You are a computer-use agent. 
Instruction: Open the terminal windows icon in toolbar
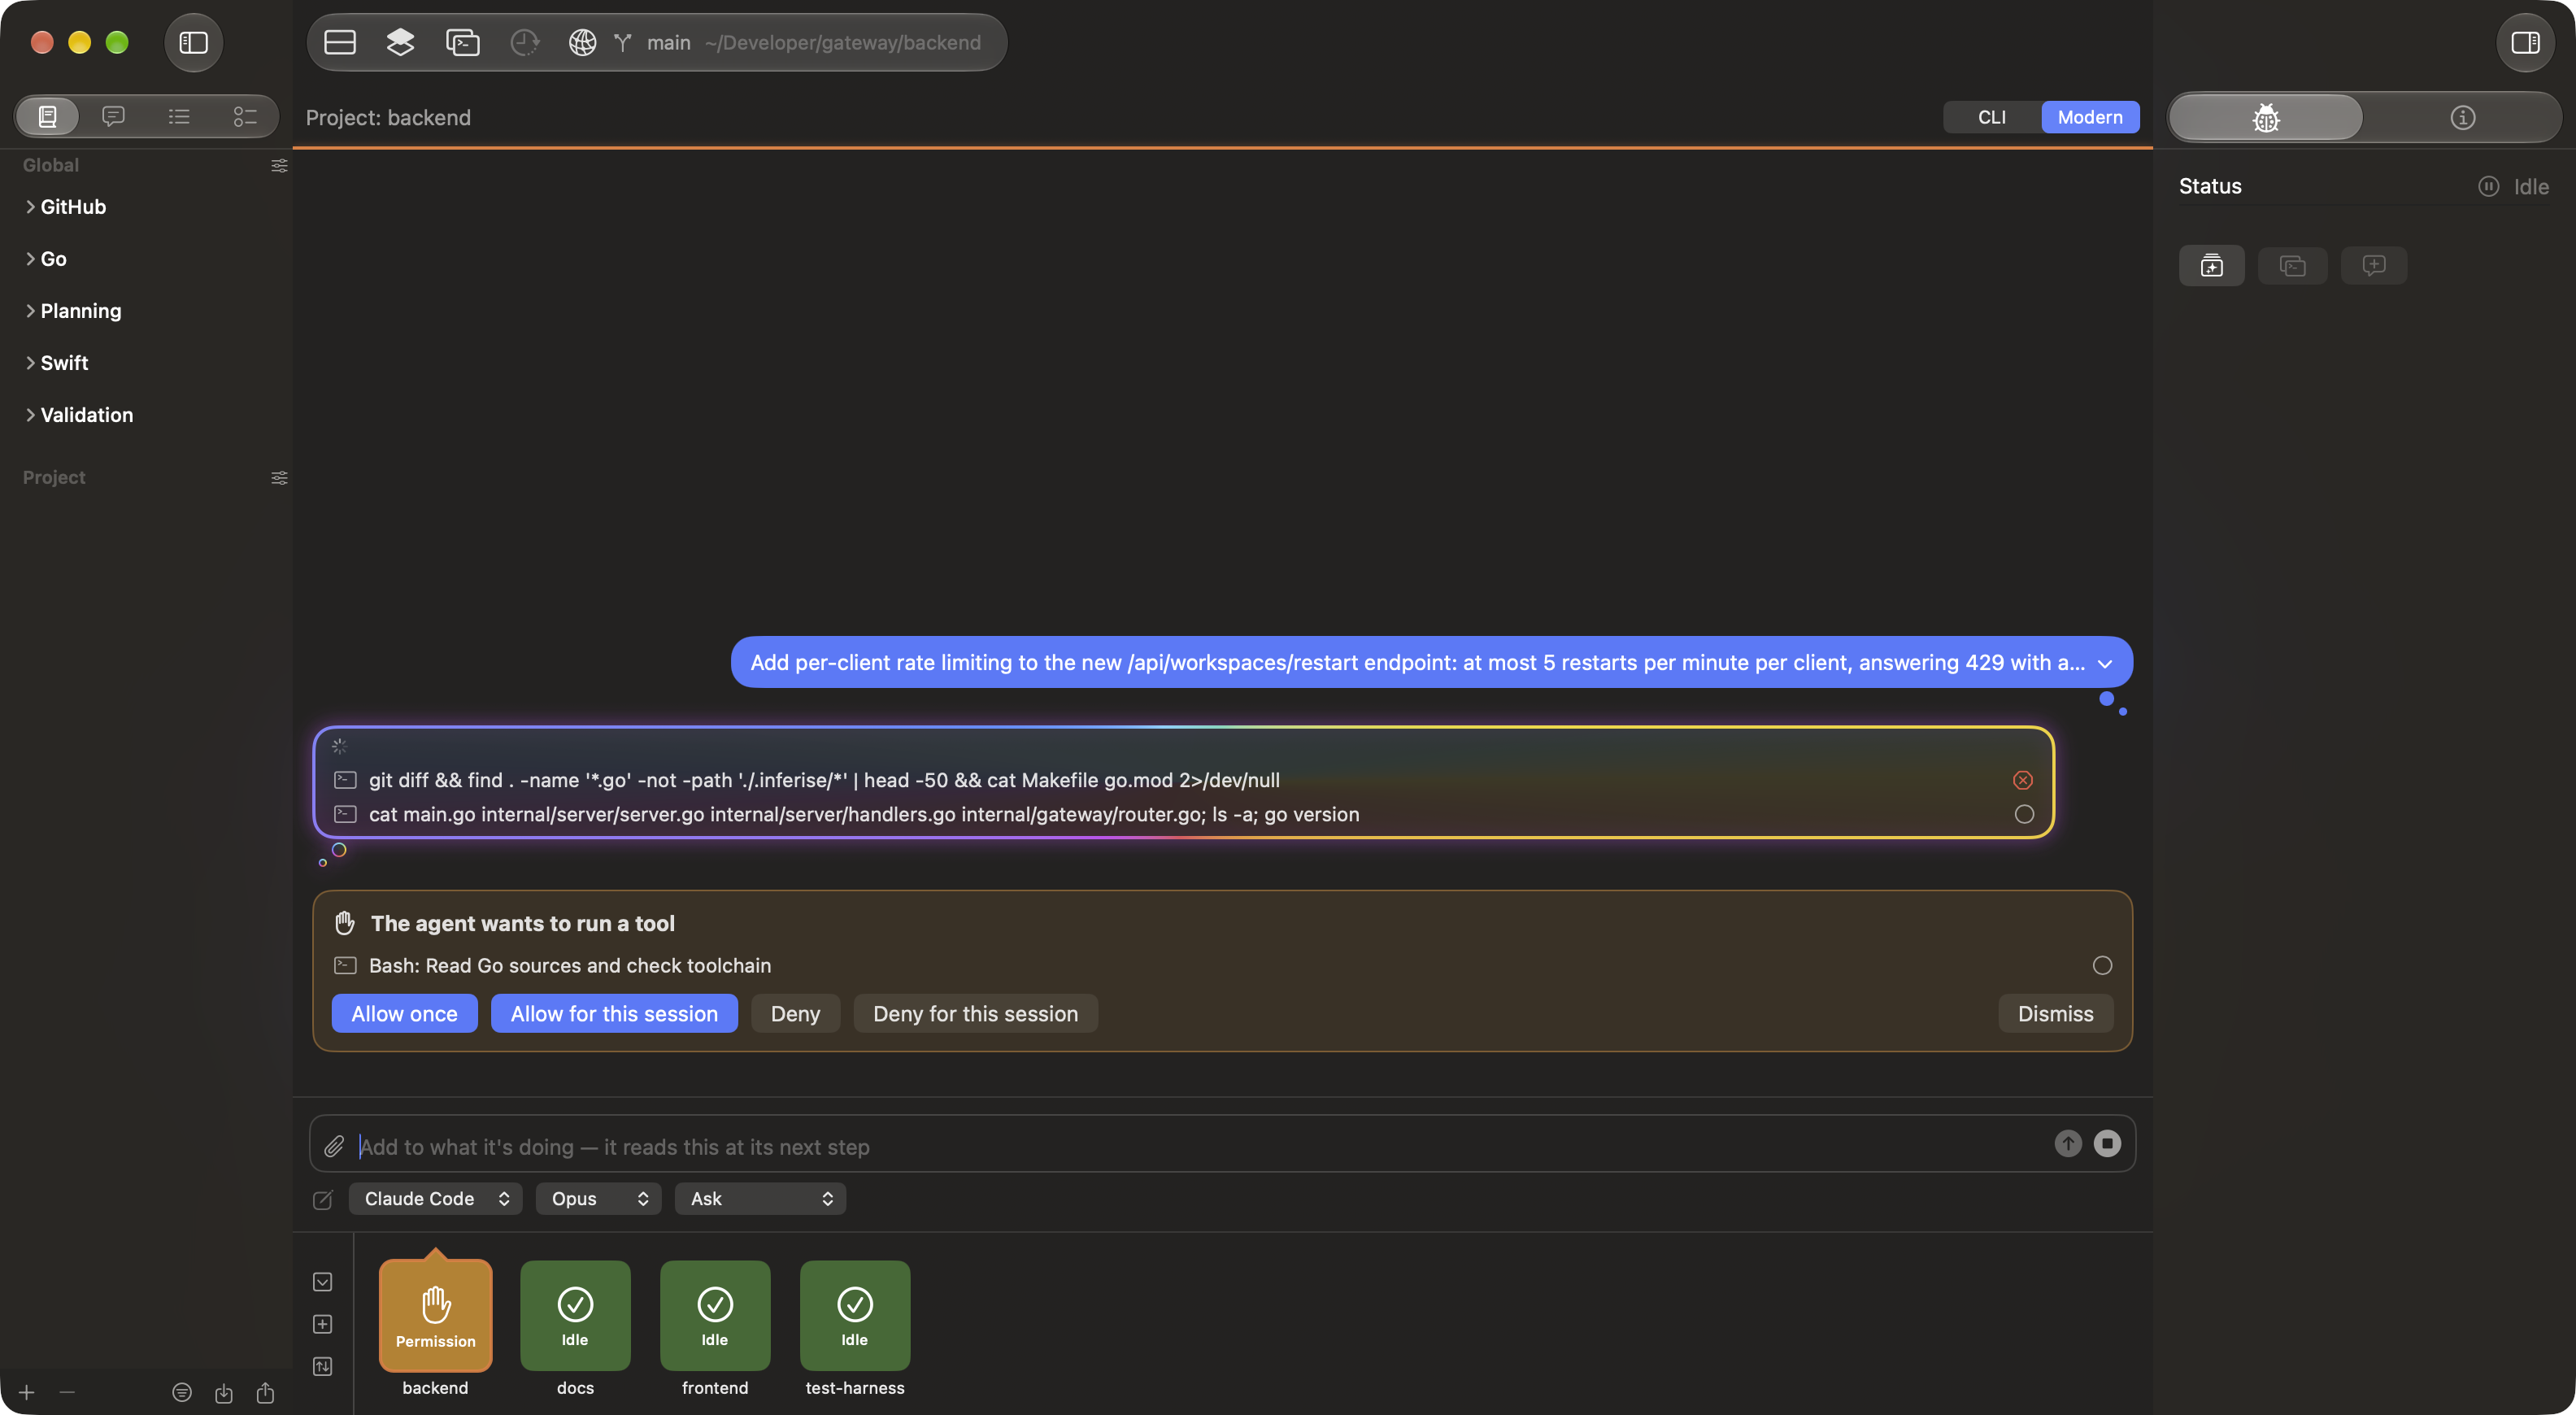pos(462,43)
